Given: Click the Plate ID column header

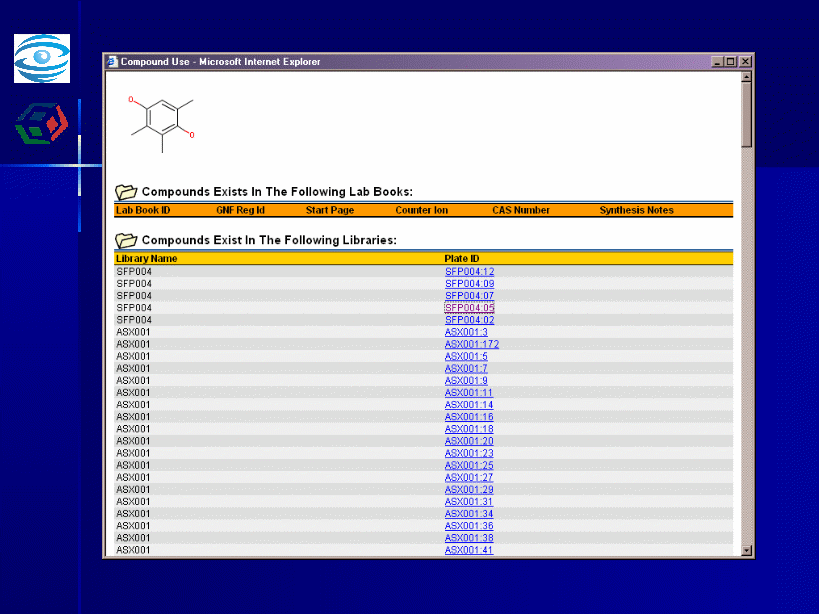Looking at the screenshot, I should click(462, 259).
